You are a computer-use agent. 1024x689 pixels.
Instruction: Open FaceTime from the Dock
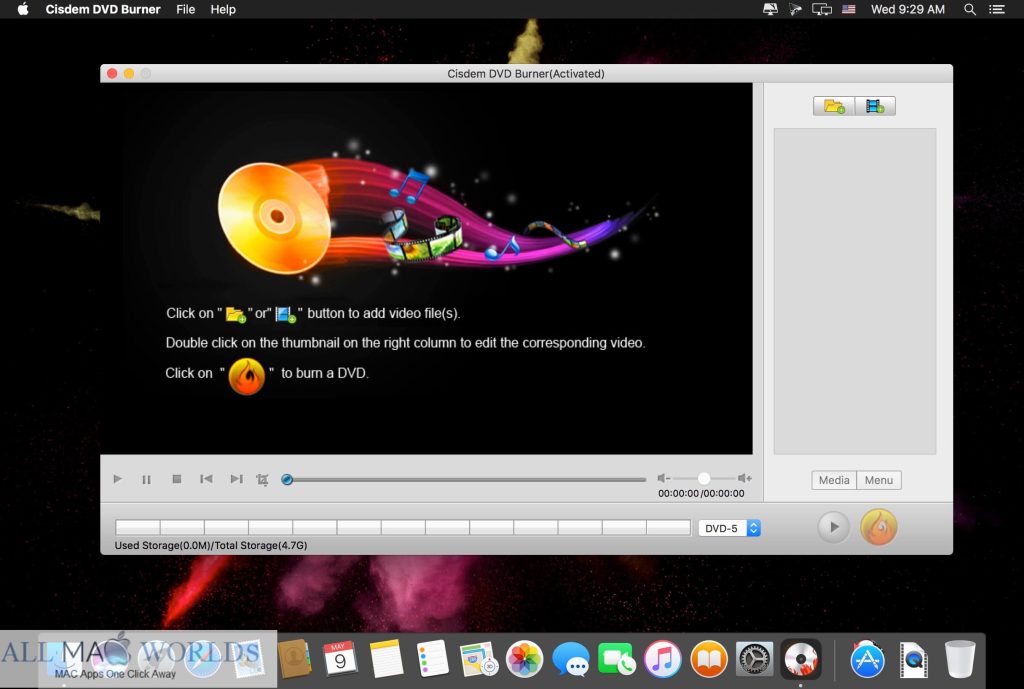616,659
